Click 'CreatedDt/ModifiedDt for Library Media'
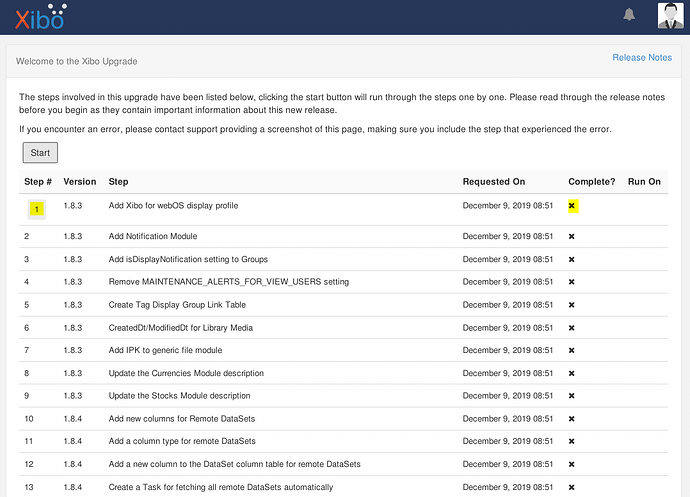The image size is (690, 497). pyautogui.click(x=181, y=328)
